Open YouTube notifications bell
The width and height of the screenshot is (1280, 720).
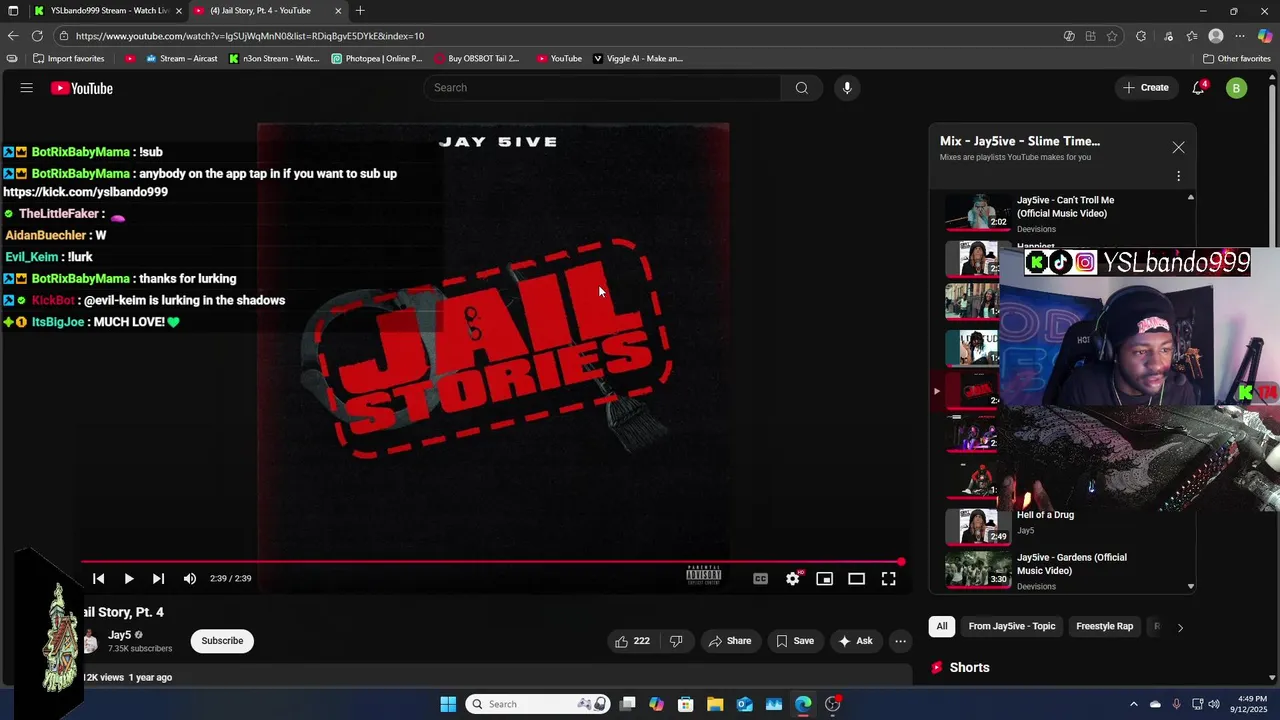(x=1198, y=88)
